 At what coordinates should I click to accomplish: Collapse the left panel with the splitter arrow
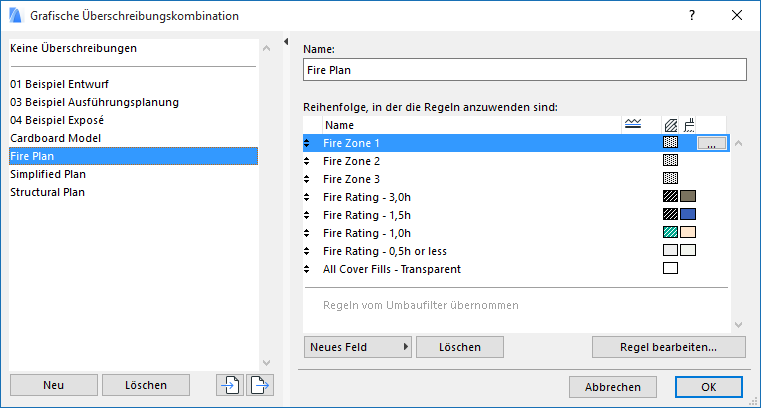coord(286,42)
